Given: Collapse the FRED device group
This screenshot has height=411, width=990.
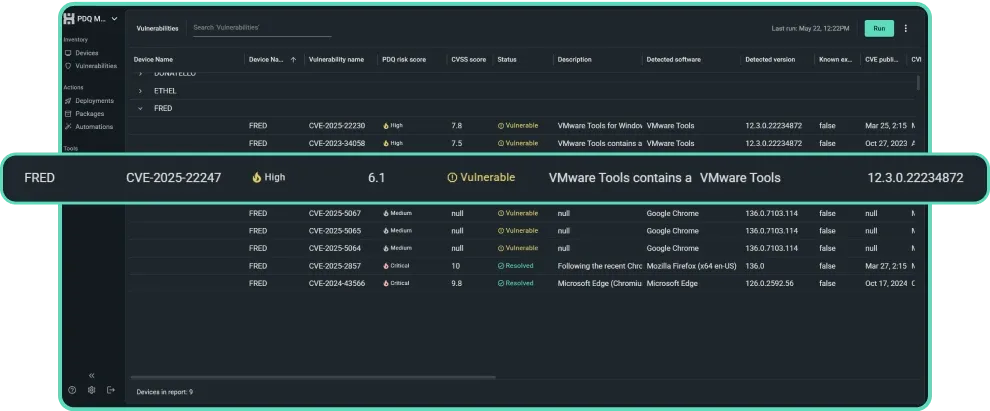Looking at the screenshot, I should (140, 109).
